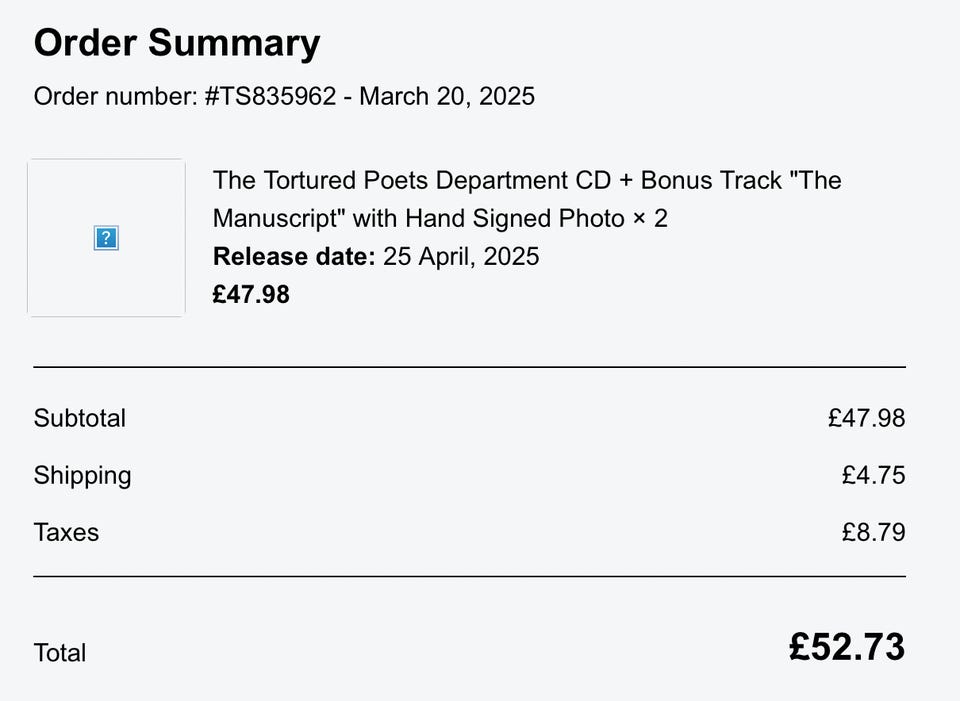Click the £4.75 shipping cost

point(873,475)
